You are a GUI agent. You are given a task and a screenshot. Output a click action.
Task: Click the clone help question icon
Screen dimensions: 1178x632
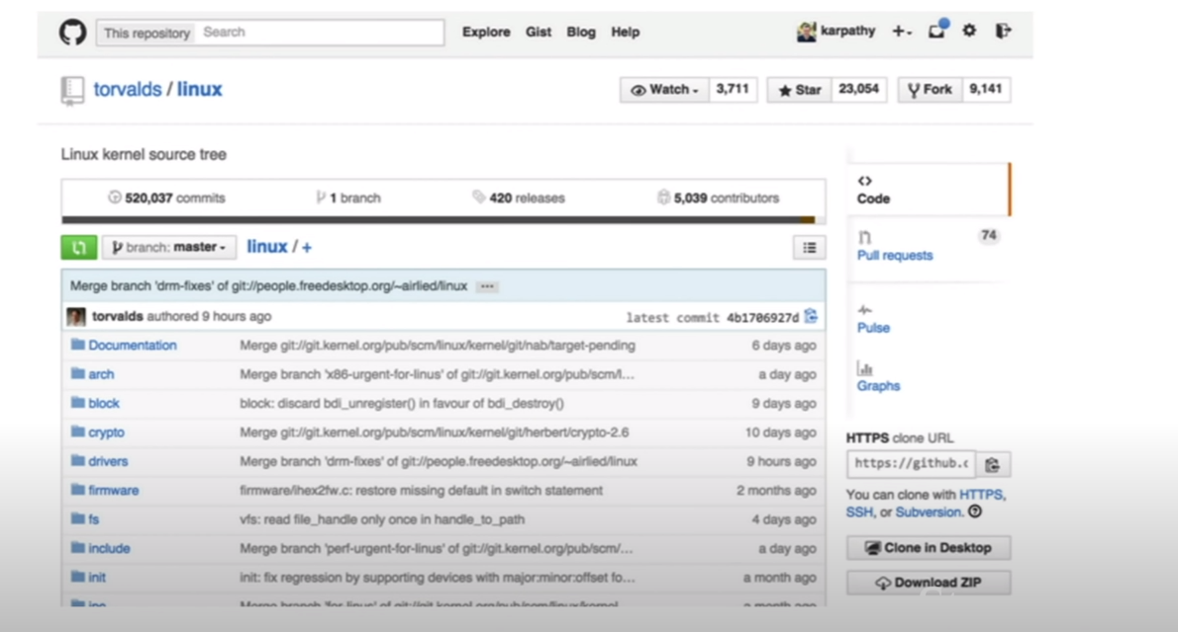pos(975,512)
